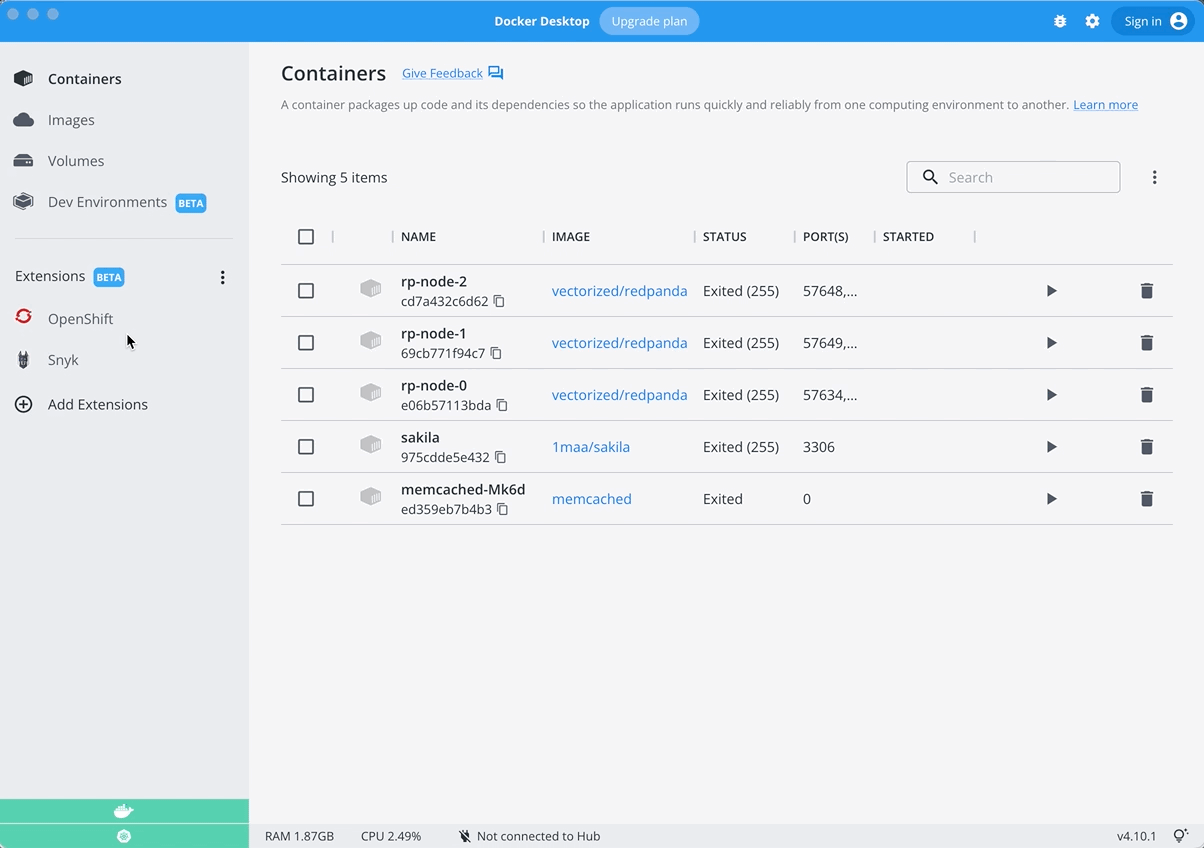The image size is (1204, 848).
Task: Click the memcached-Mk6d container cube icon
Action: pyautogui.click(x=371, y=497)
